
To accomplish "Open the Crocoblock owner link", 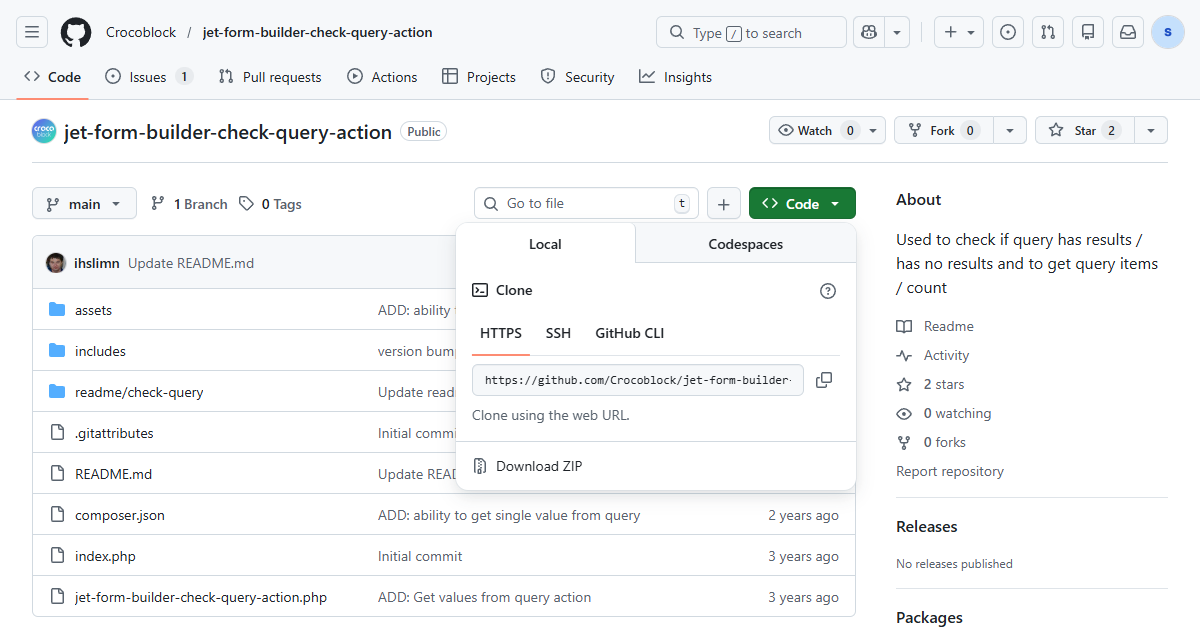I will point(141,32).
